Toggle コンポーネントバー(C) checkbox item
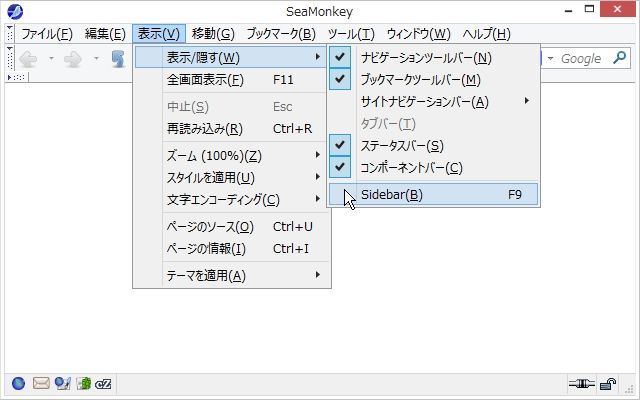Viewport: 640px width, 400px height. (x=434, y=168)
